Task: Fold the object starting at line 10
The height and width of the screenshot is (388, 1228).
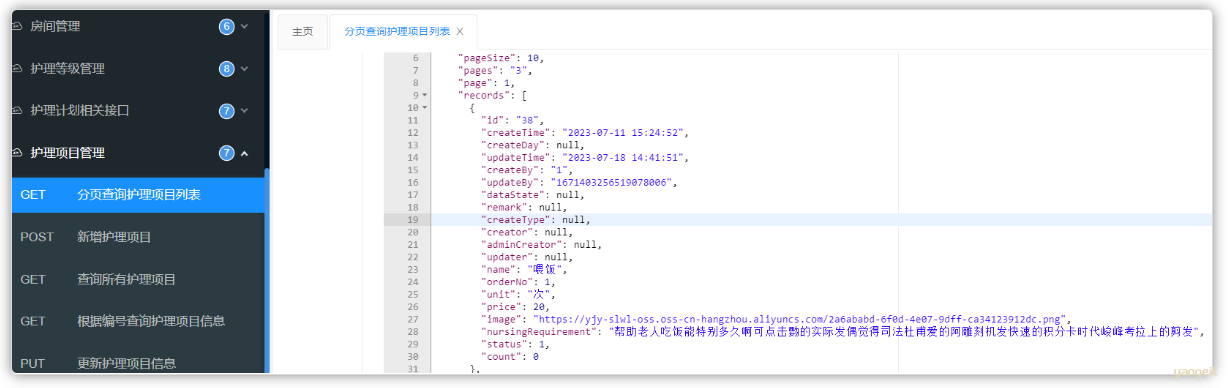Action: coord(424,108)
